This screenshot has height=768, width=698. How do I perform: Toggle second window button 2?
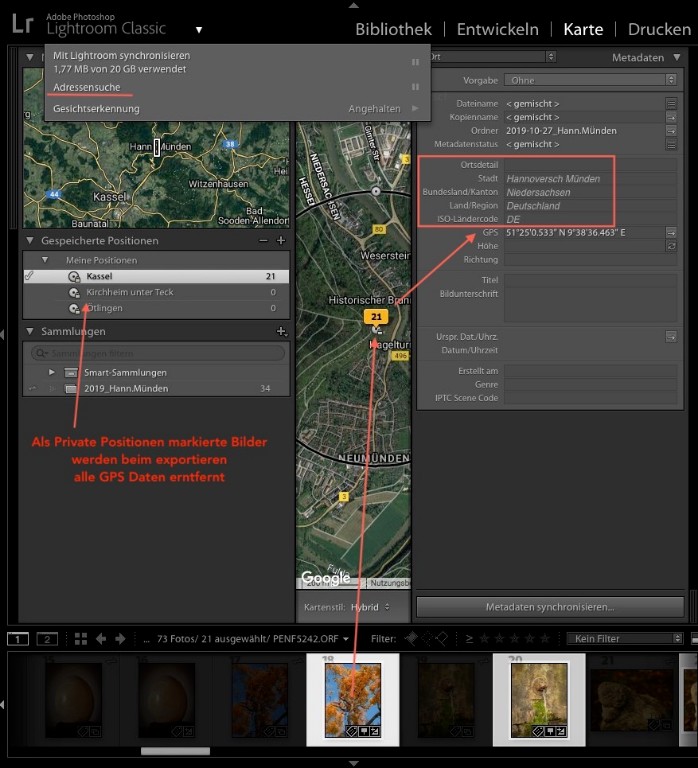[48, 639]
